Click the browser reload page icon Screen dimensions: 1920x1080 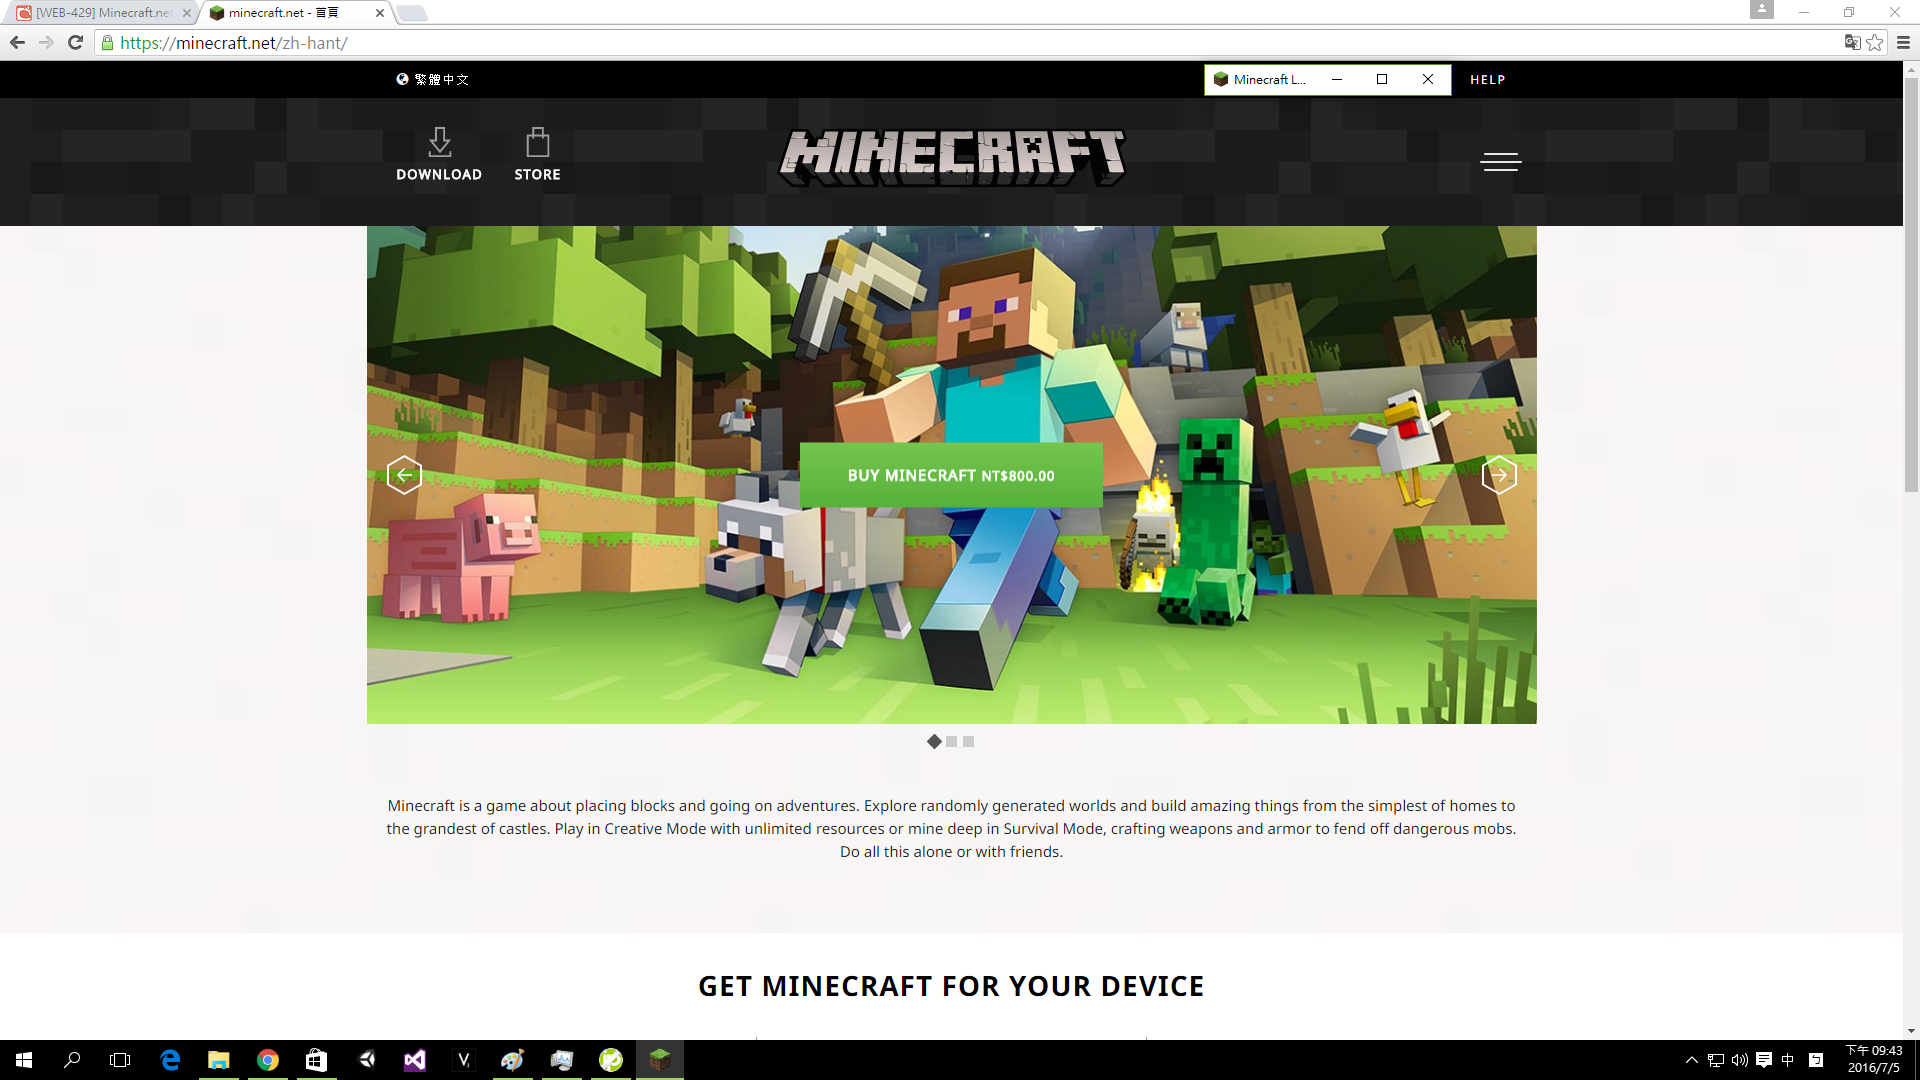[75, 42]
